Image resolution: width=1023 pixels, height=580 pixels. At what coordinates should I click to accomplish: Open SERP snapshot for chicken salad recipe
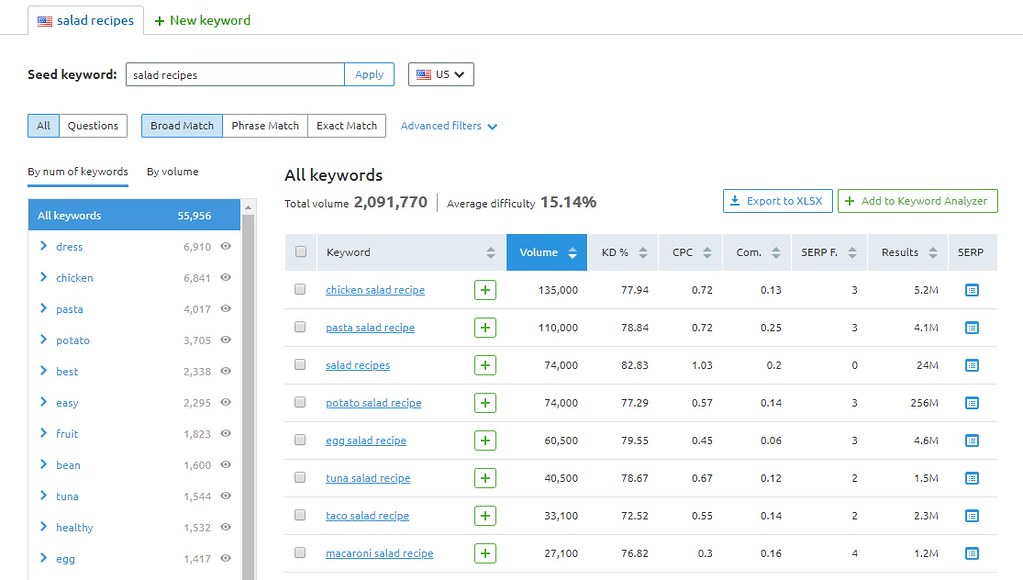pyautogui.click(x=971, y=290)
